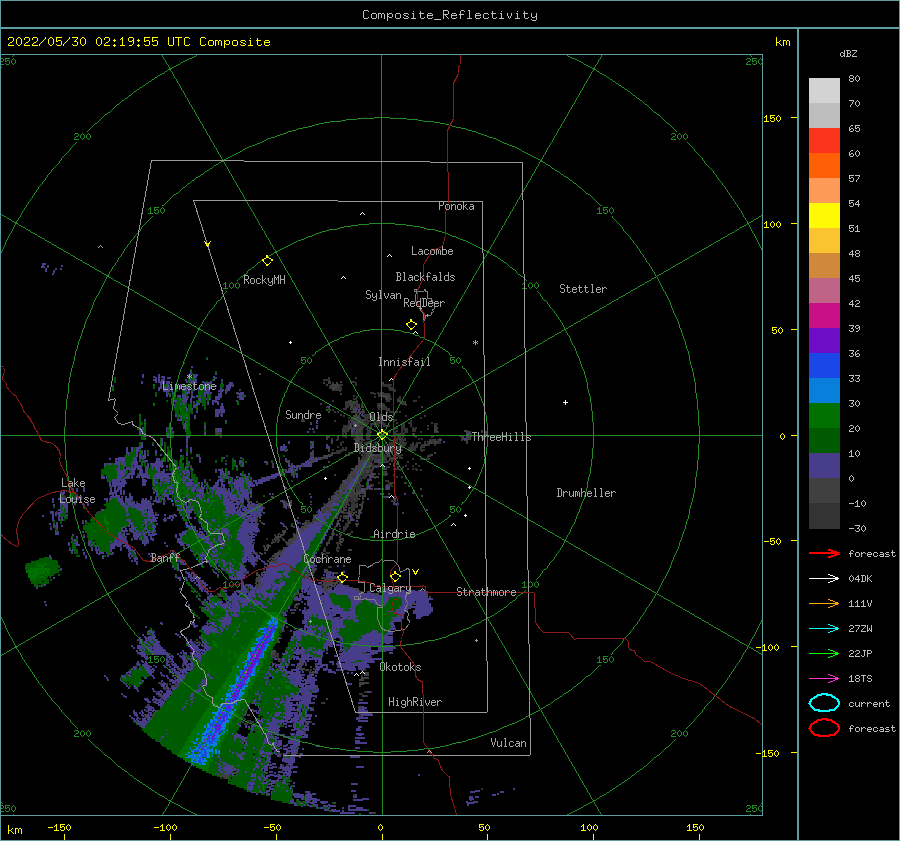Click the Cochrane city label

pos(327,559)
